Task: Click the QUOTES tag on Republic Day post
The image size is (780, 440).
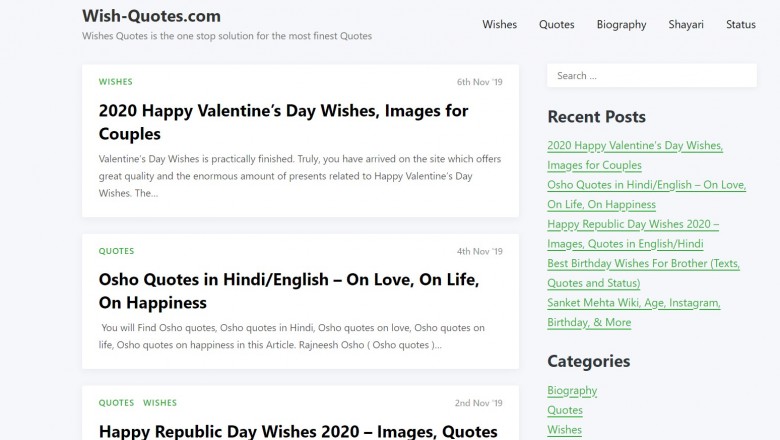Action: (116, 403)
